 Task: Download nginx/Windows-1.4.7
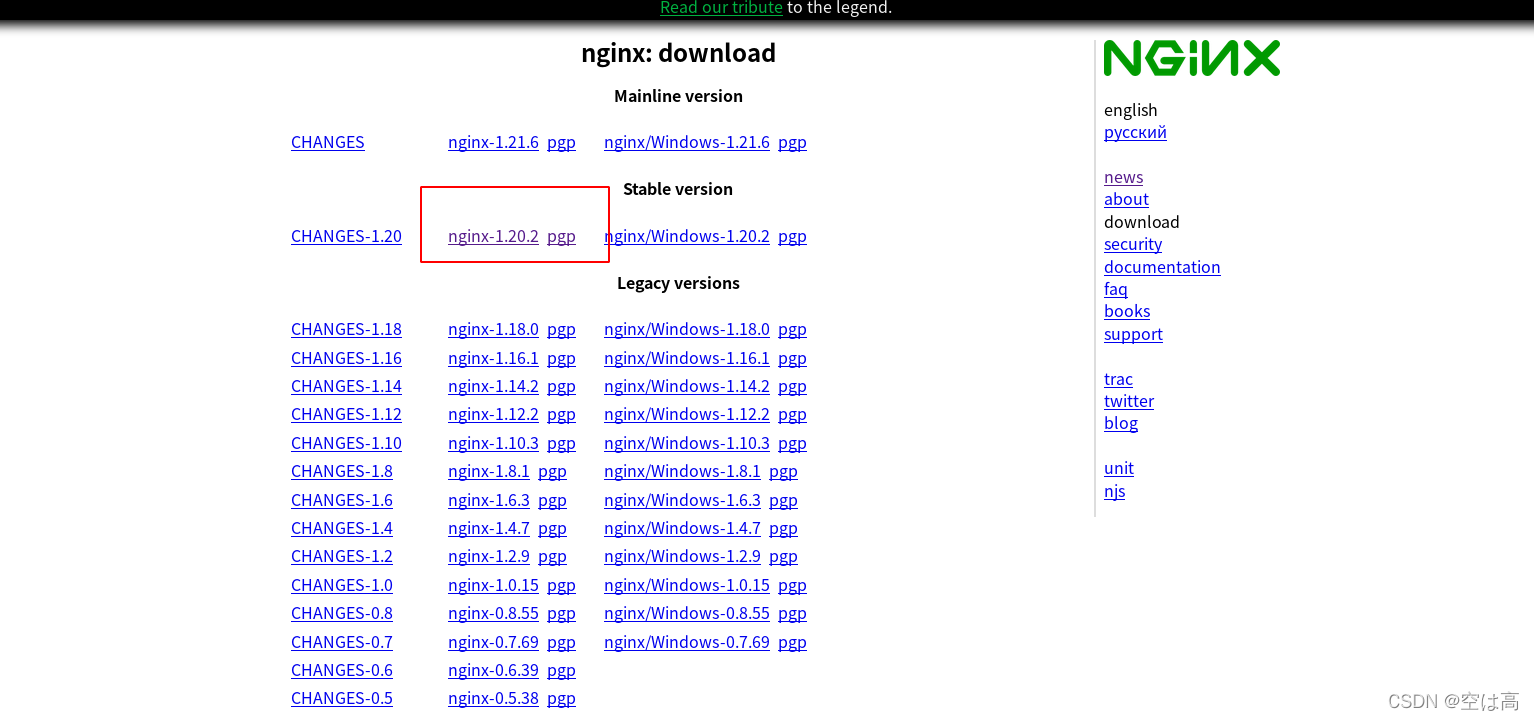[682, 528]
